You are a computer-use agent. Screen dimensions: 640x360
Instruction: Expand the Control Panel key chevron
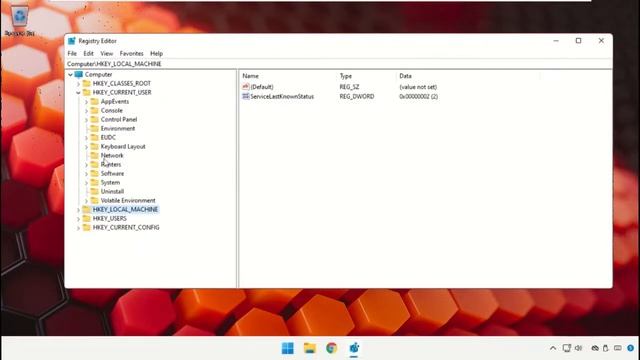coord(87,120)
